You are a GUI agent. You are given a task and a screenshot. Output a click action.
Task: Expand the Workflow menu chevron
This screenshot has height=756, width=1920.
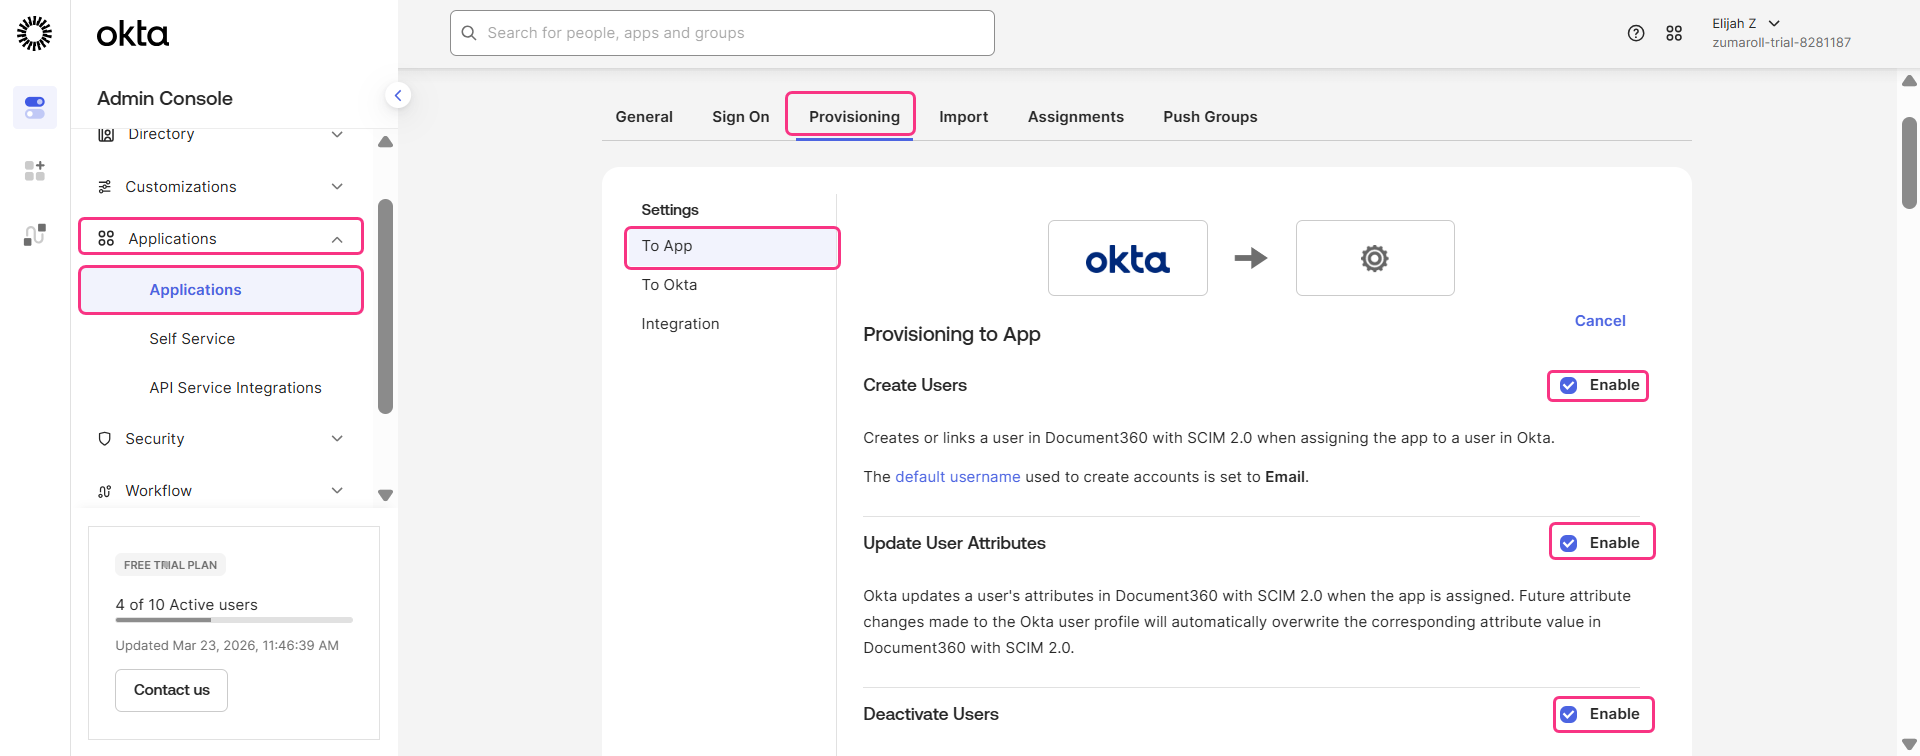pyautogui.click(x=337, y=491)
